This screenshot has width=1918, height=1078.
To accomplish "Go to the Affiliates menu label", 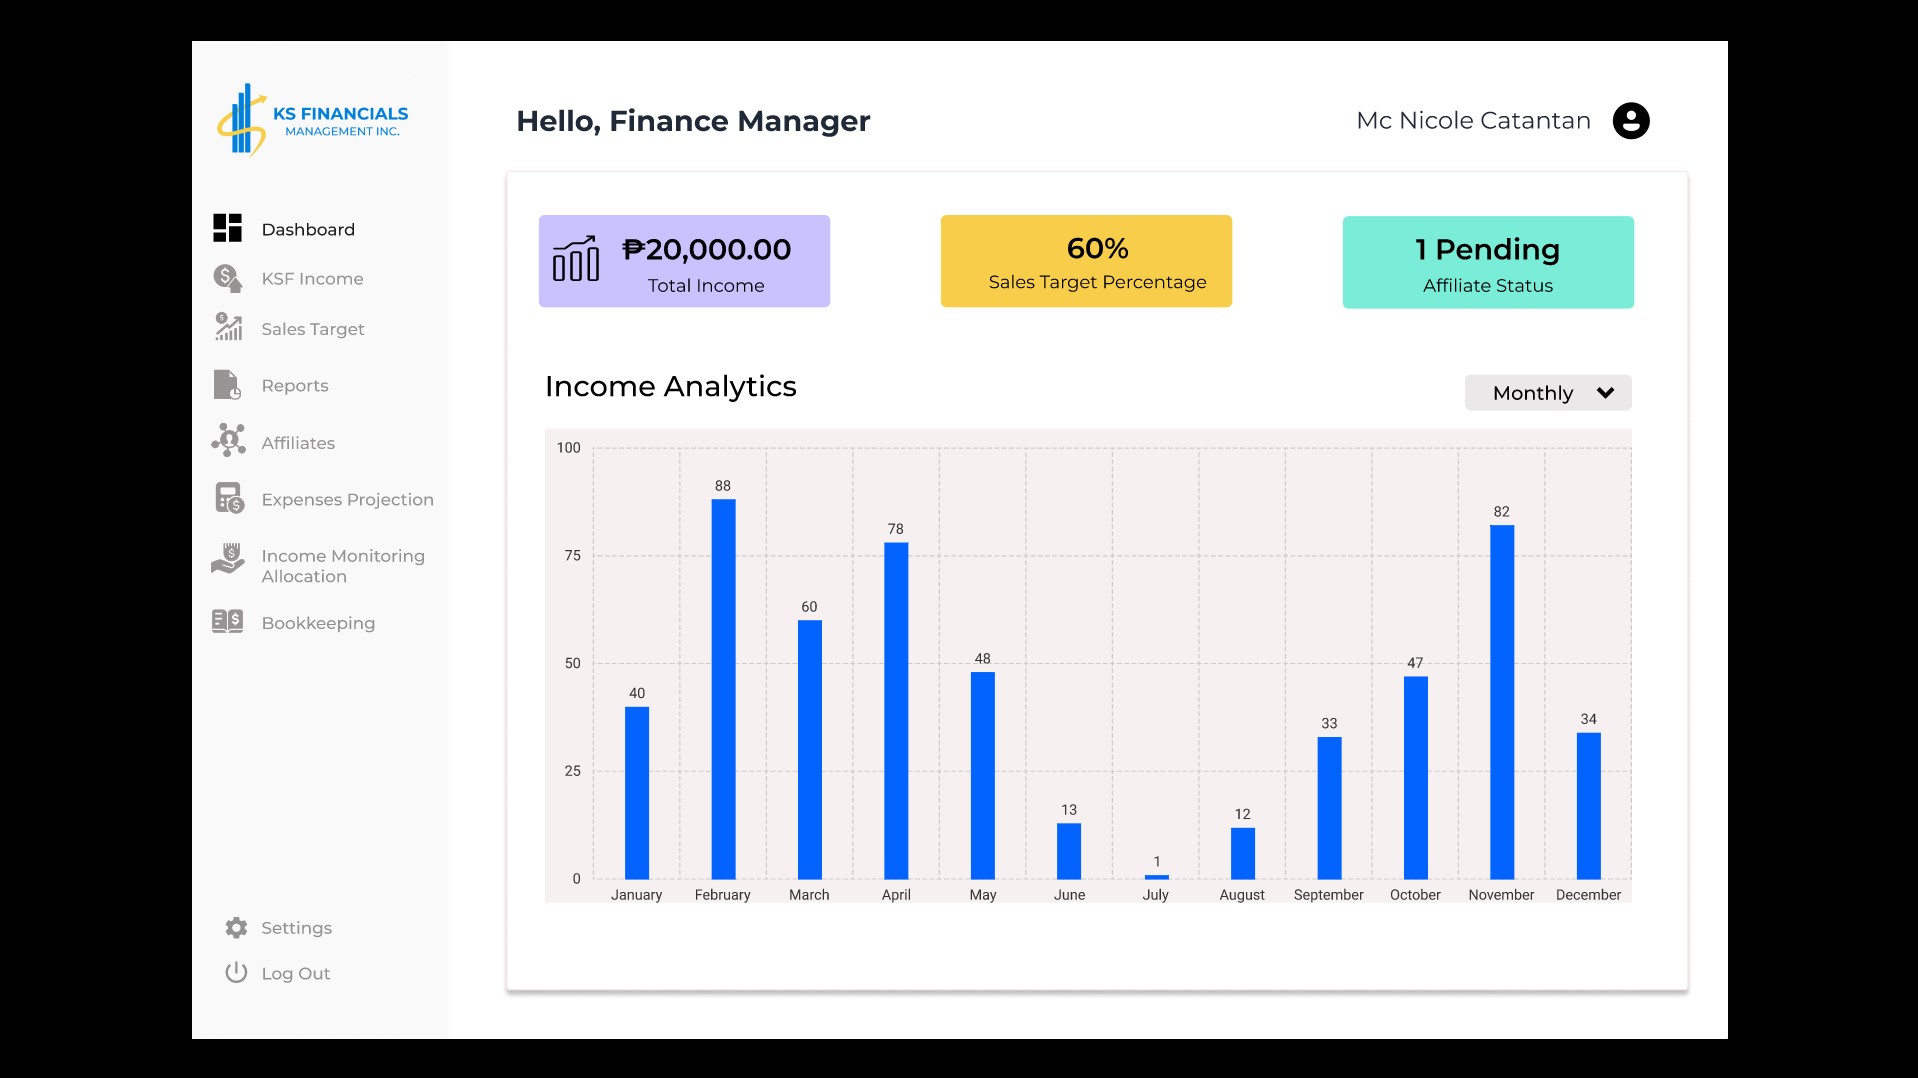I will tap(298, 443).
